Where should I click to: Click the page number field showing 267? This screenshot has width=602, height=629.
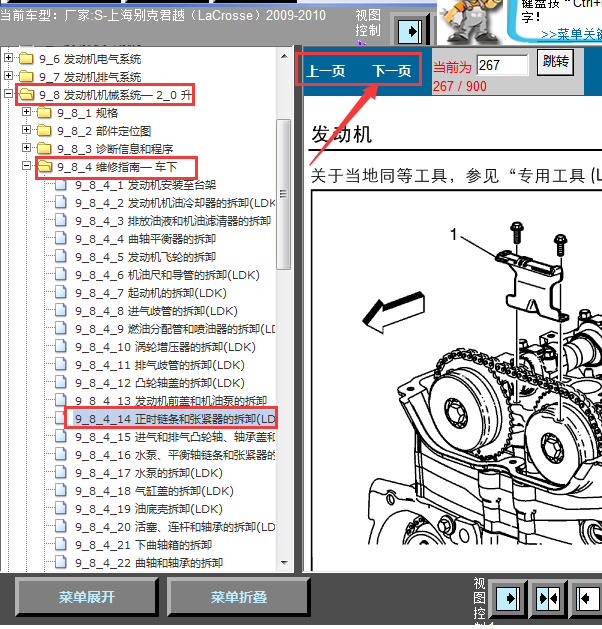pos(503,65)
